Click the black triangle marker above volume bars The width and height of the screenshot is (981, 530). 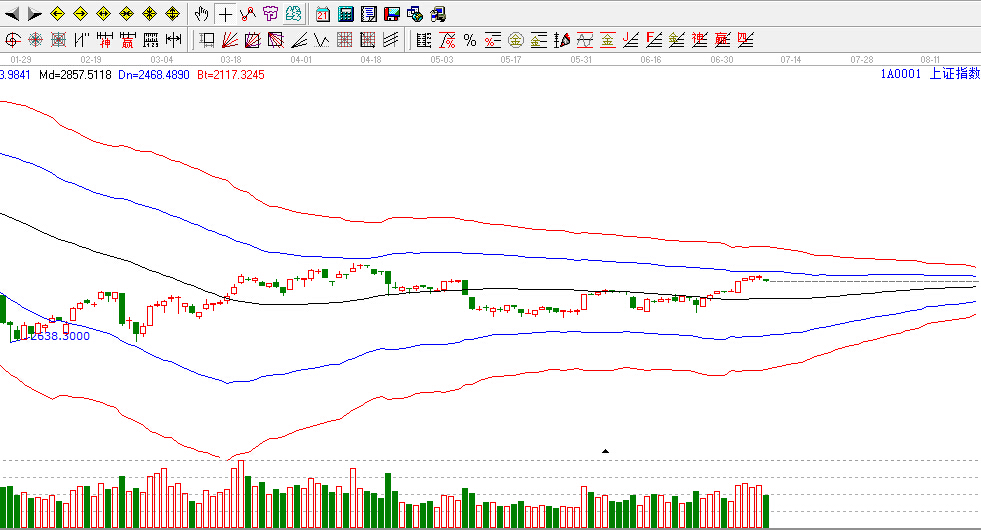(605, 451)
